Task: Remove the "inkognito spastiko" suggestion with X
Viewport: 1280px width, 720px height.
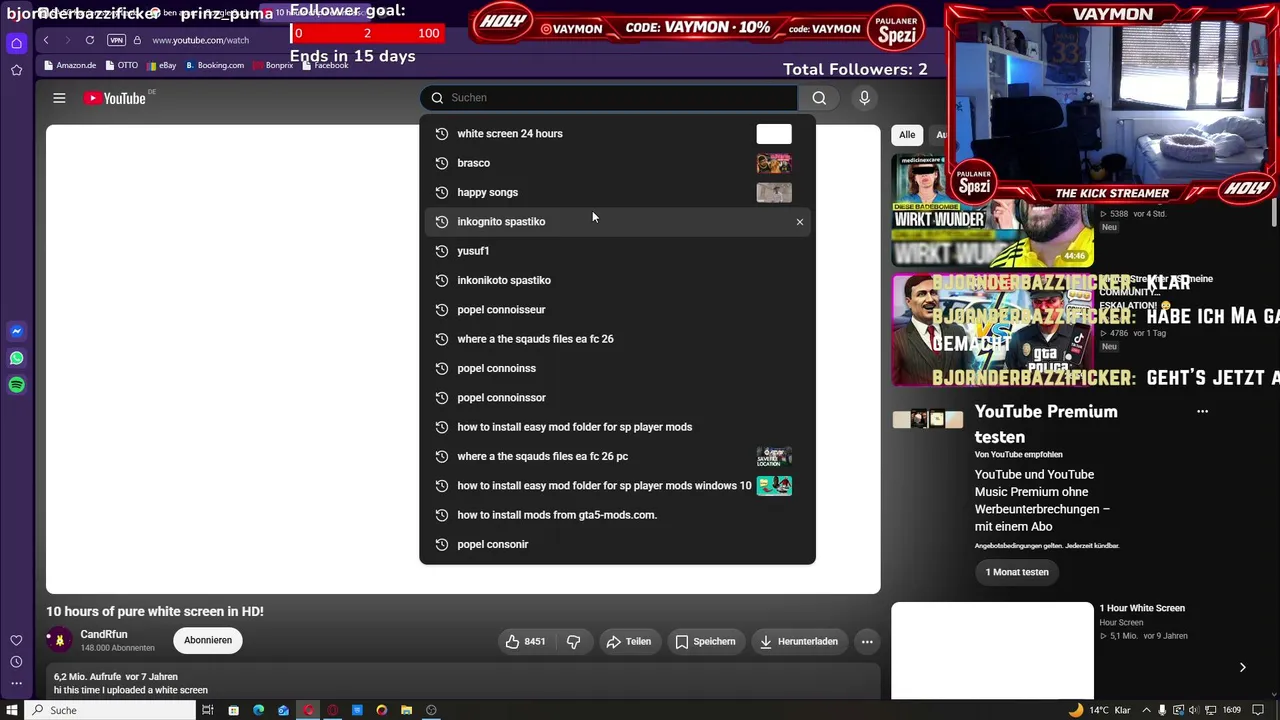Action: point(800,222)
